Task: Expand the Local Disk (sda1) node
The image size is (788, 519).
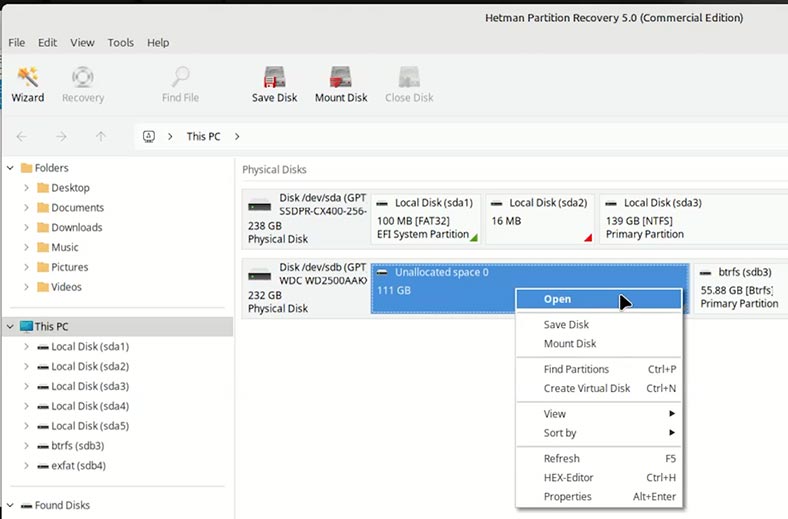Action: coord(26,347)
